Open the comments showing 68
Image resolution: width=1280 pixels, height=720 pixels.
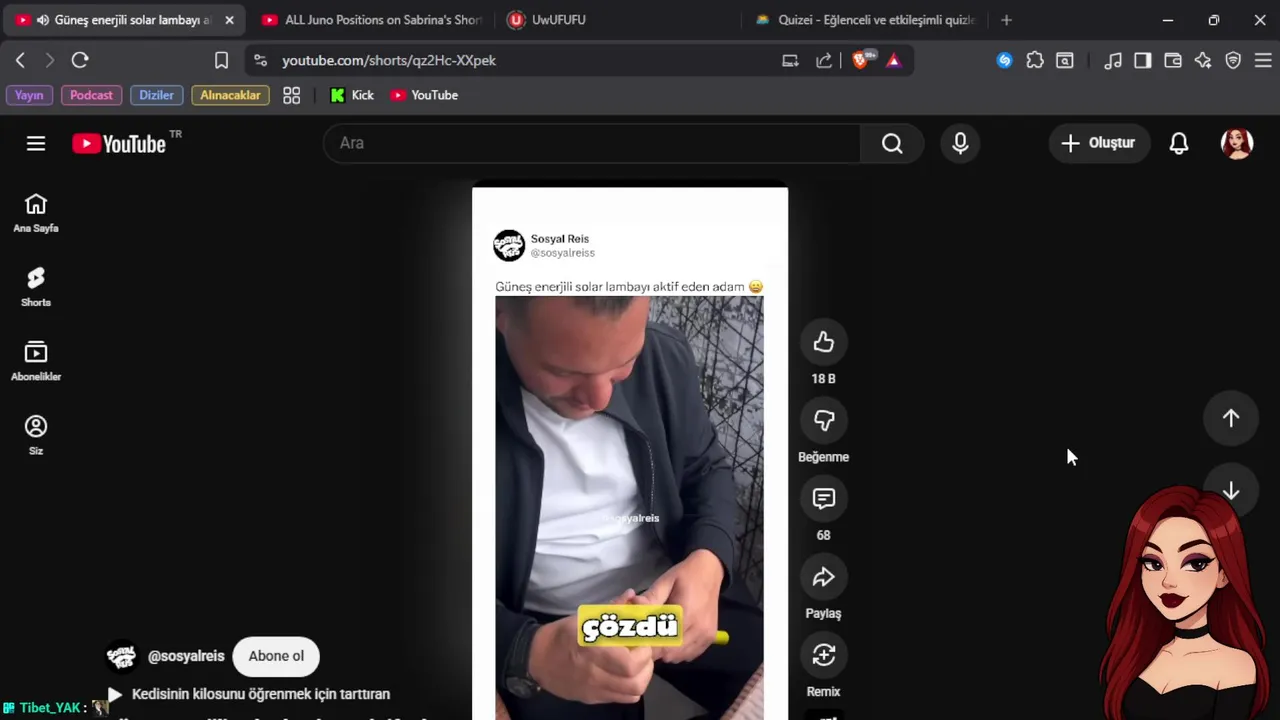[823, 498]
